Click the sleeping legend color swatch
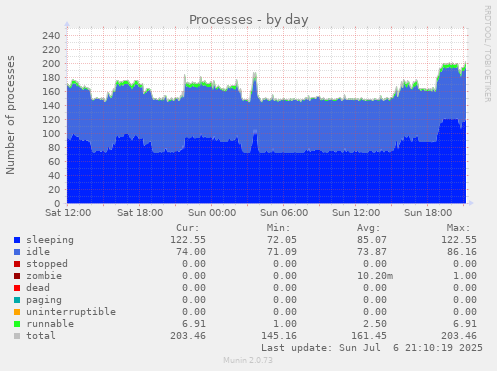 17,240
